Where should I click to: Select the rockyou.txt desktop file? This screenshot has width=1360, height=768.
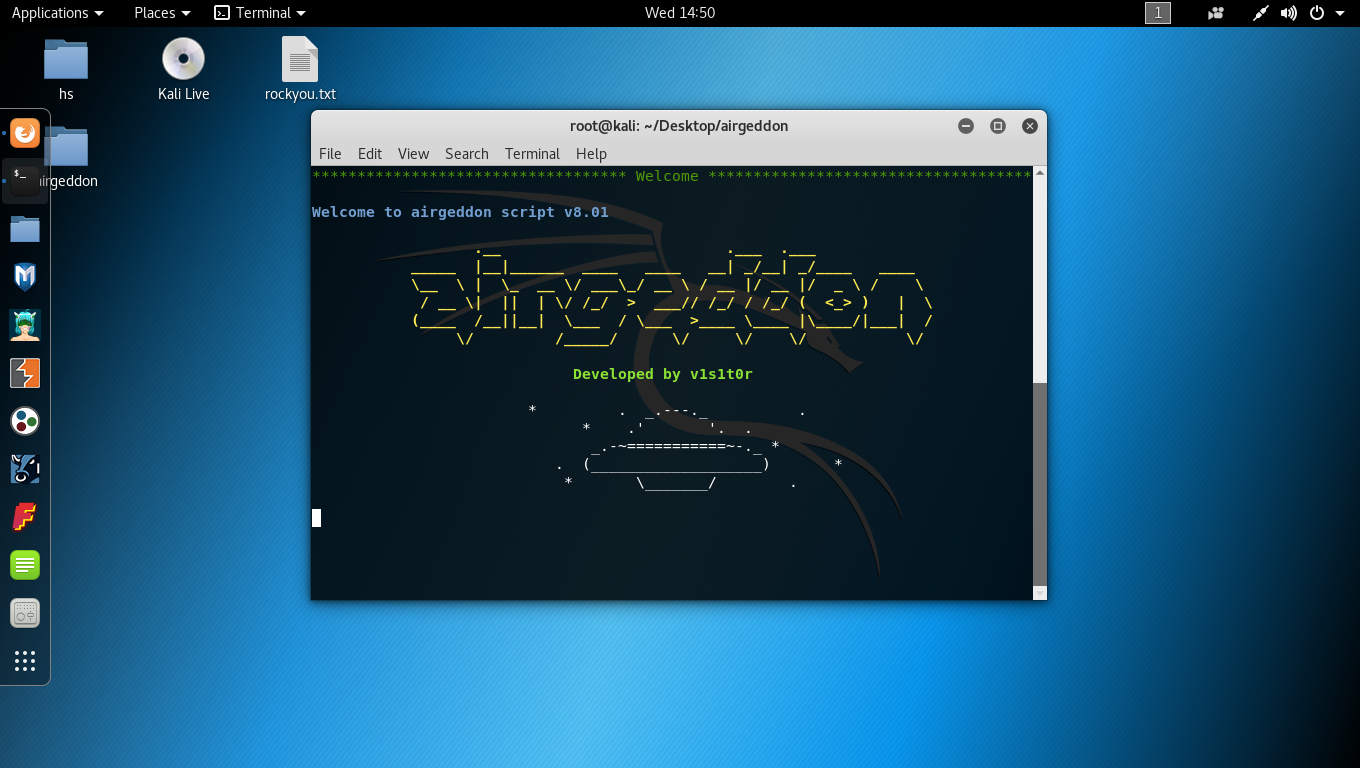[300, 70]
